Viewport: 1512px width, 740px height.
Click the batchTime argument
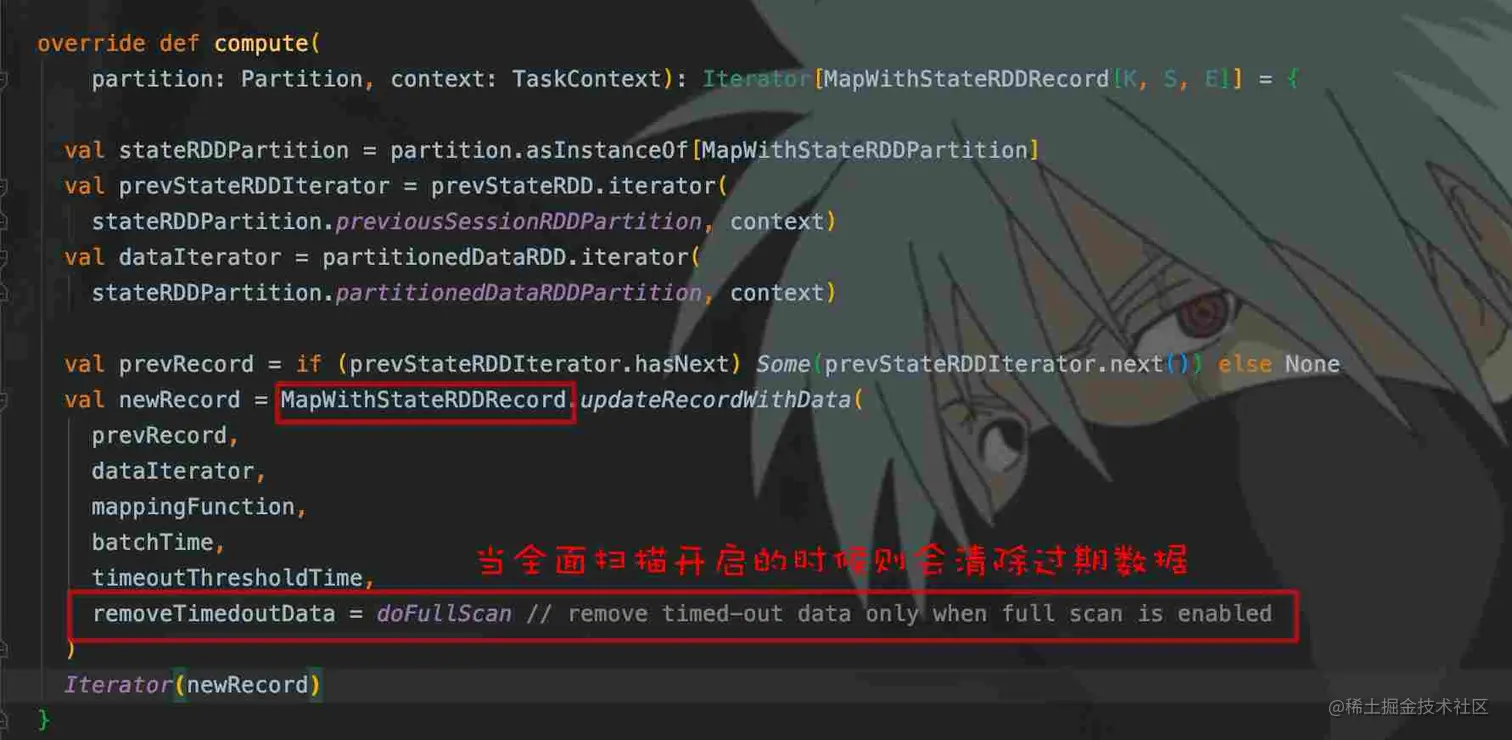pyautogui.click(x=152, y=542)
